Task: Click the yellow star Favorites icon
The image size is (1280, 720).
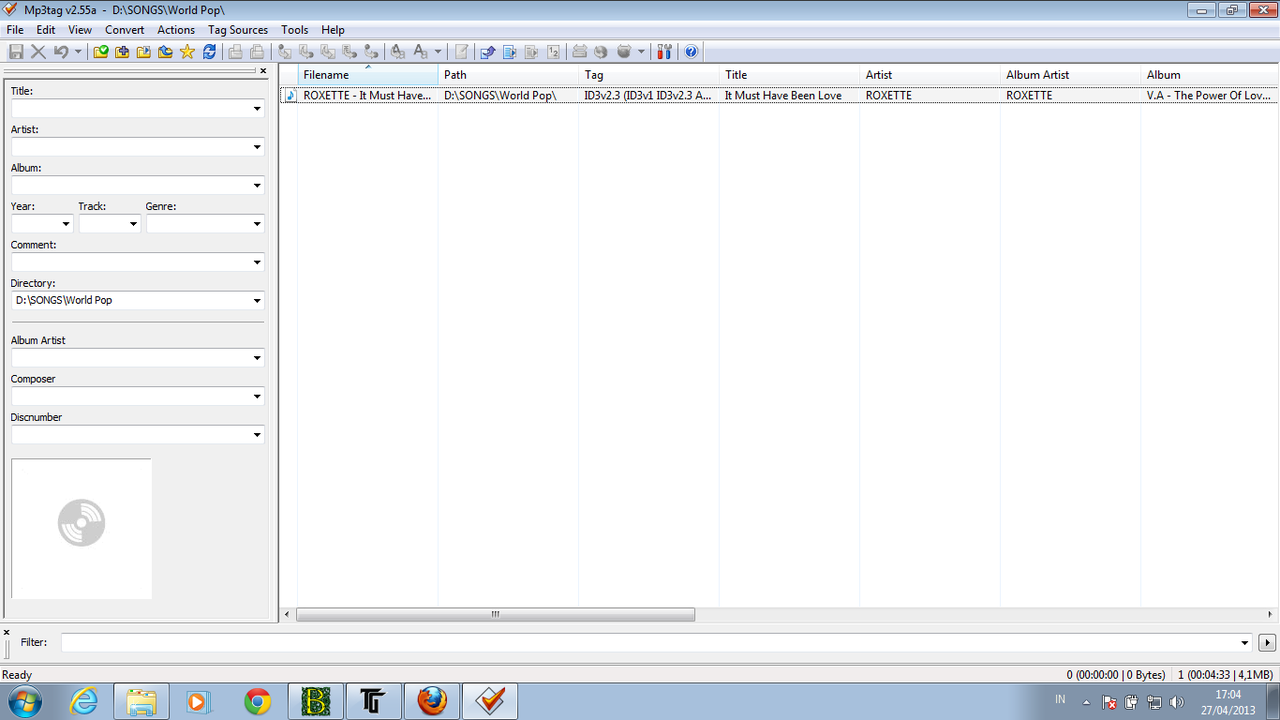Action: 187,52
